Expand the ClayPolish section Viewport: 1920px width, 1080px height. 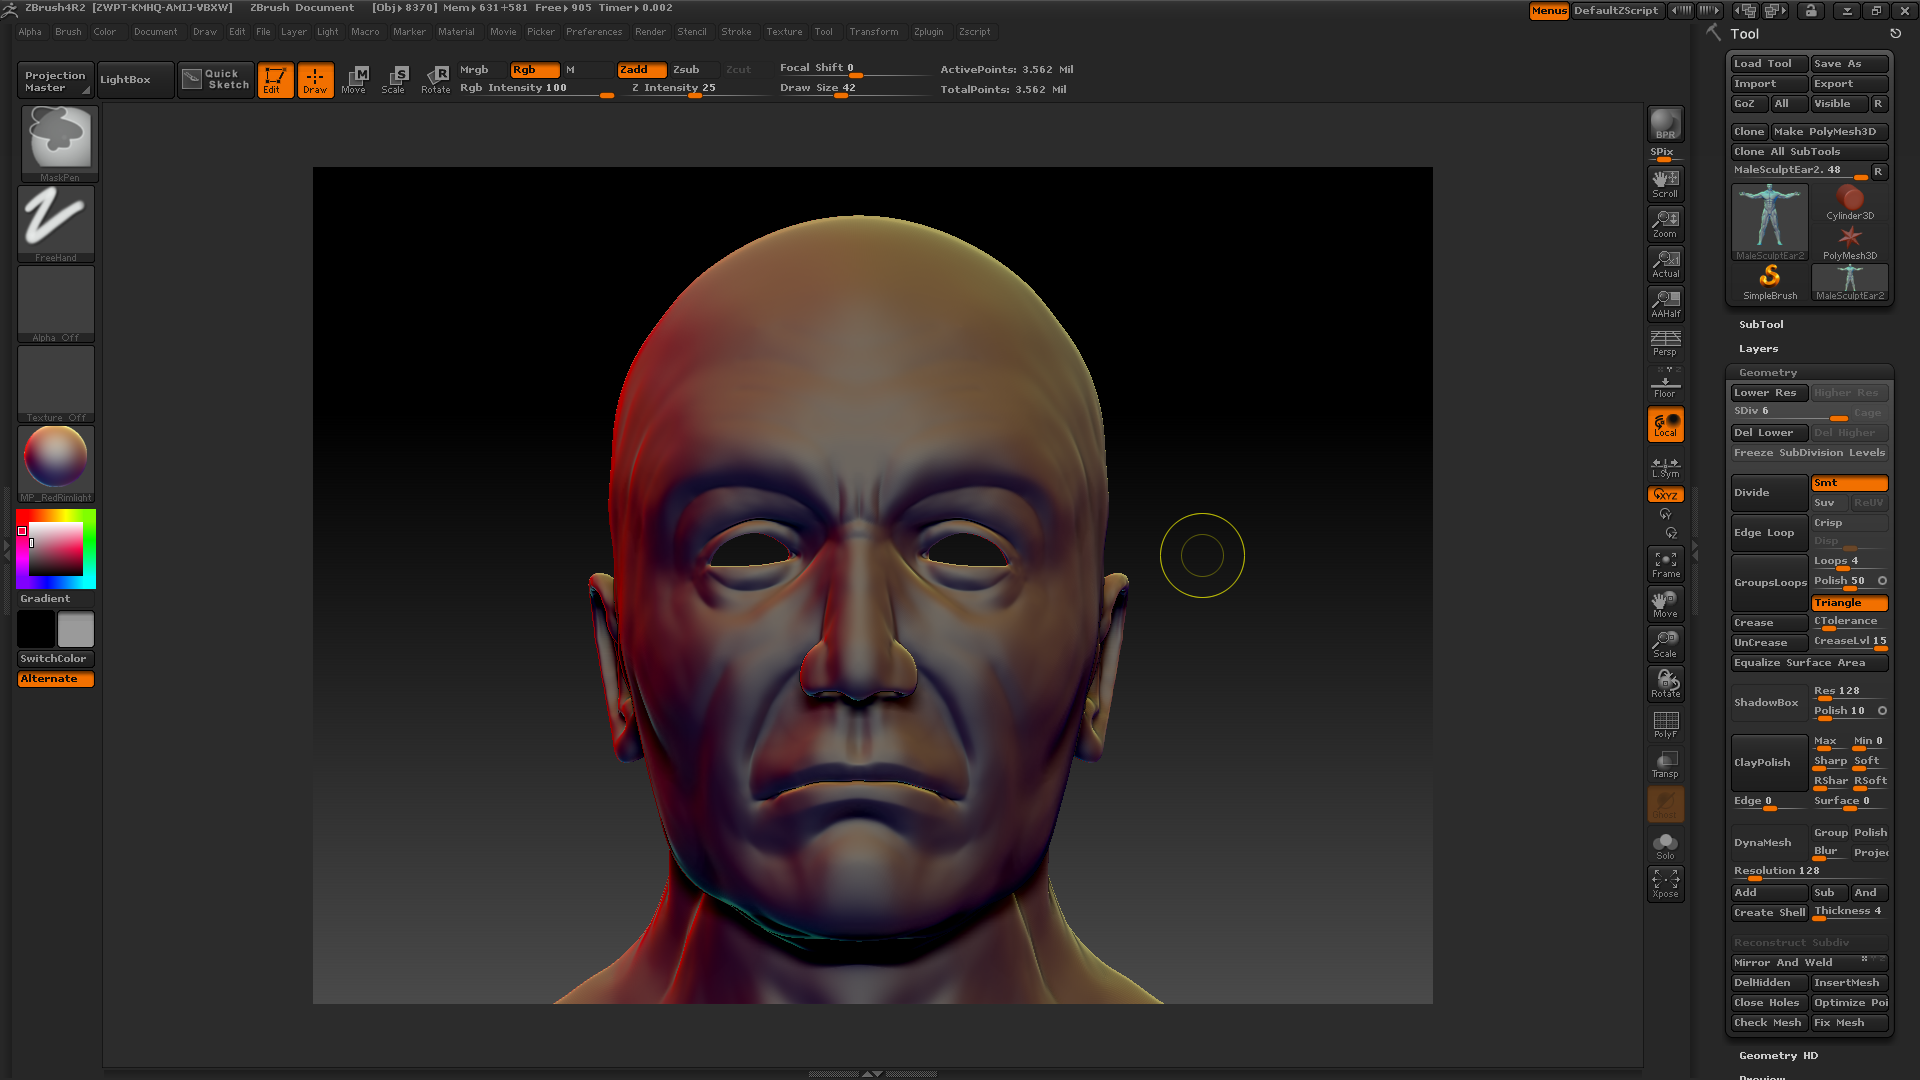coord(1769,763)
